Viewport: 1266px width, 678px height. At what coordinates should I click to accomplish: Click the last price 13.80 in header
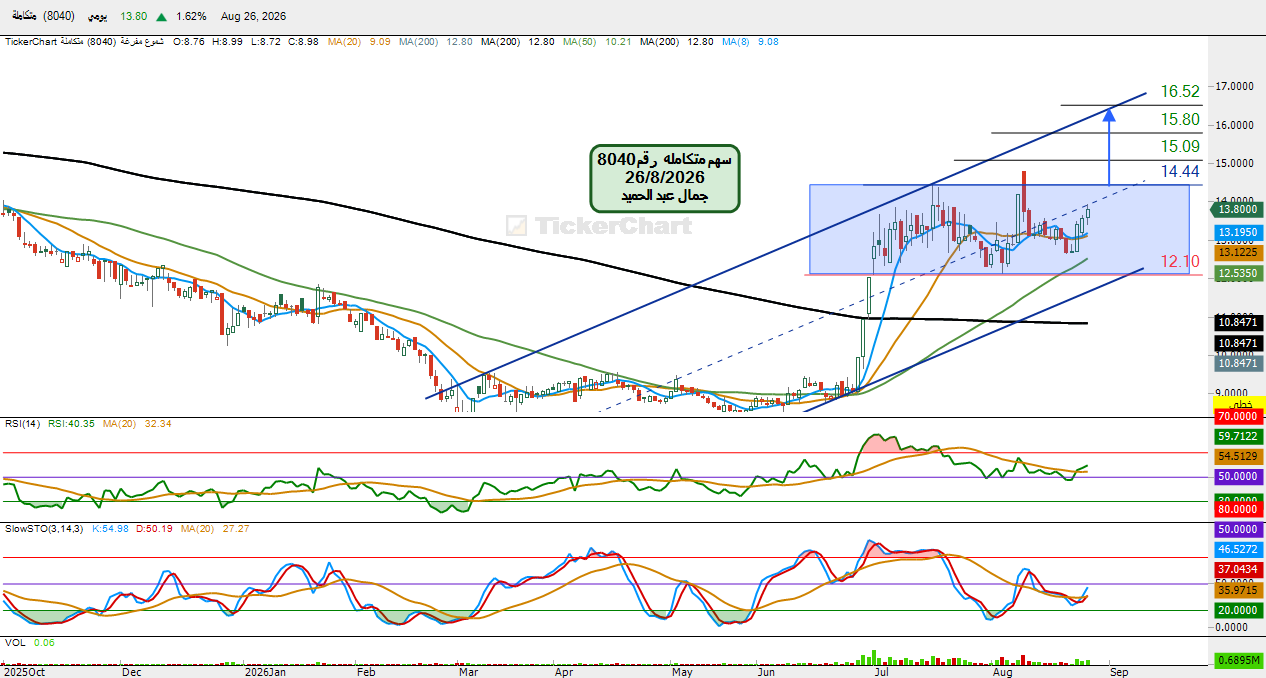coord(133,18)
